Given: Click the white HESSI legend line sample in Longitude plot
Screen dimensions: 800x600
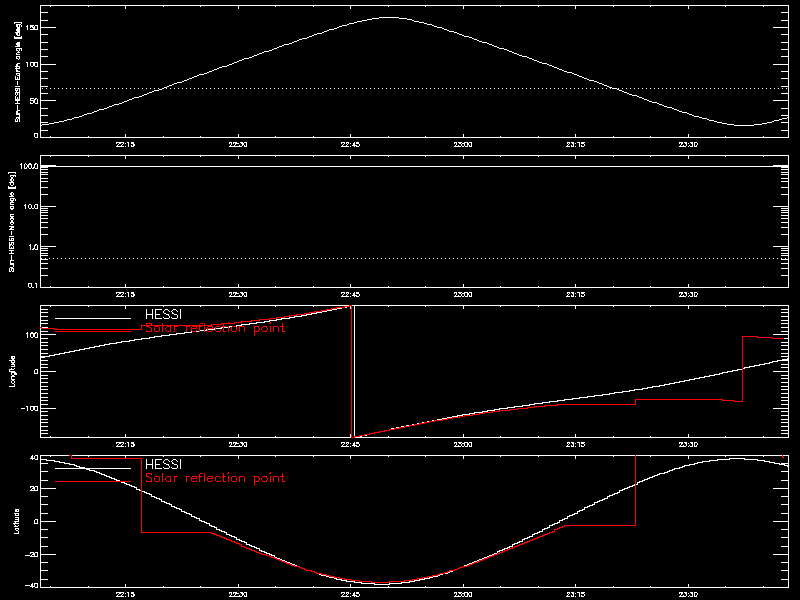Looking at the screenshot, I should tap(93, 318).
